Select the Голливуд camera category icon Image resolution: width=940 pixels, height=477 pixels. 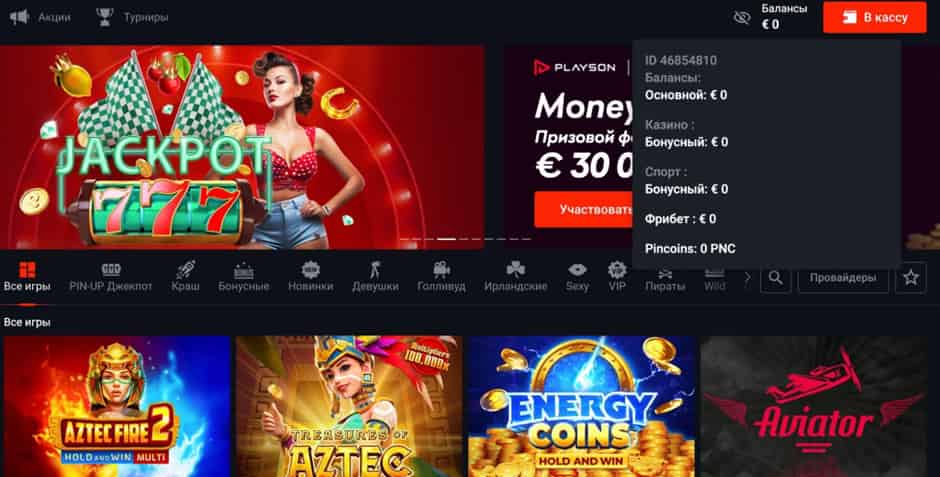441,270
